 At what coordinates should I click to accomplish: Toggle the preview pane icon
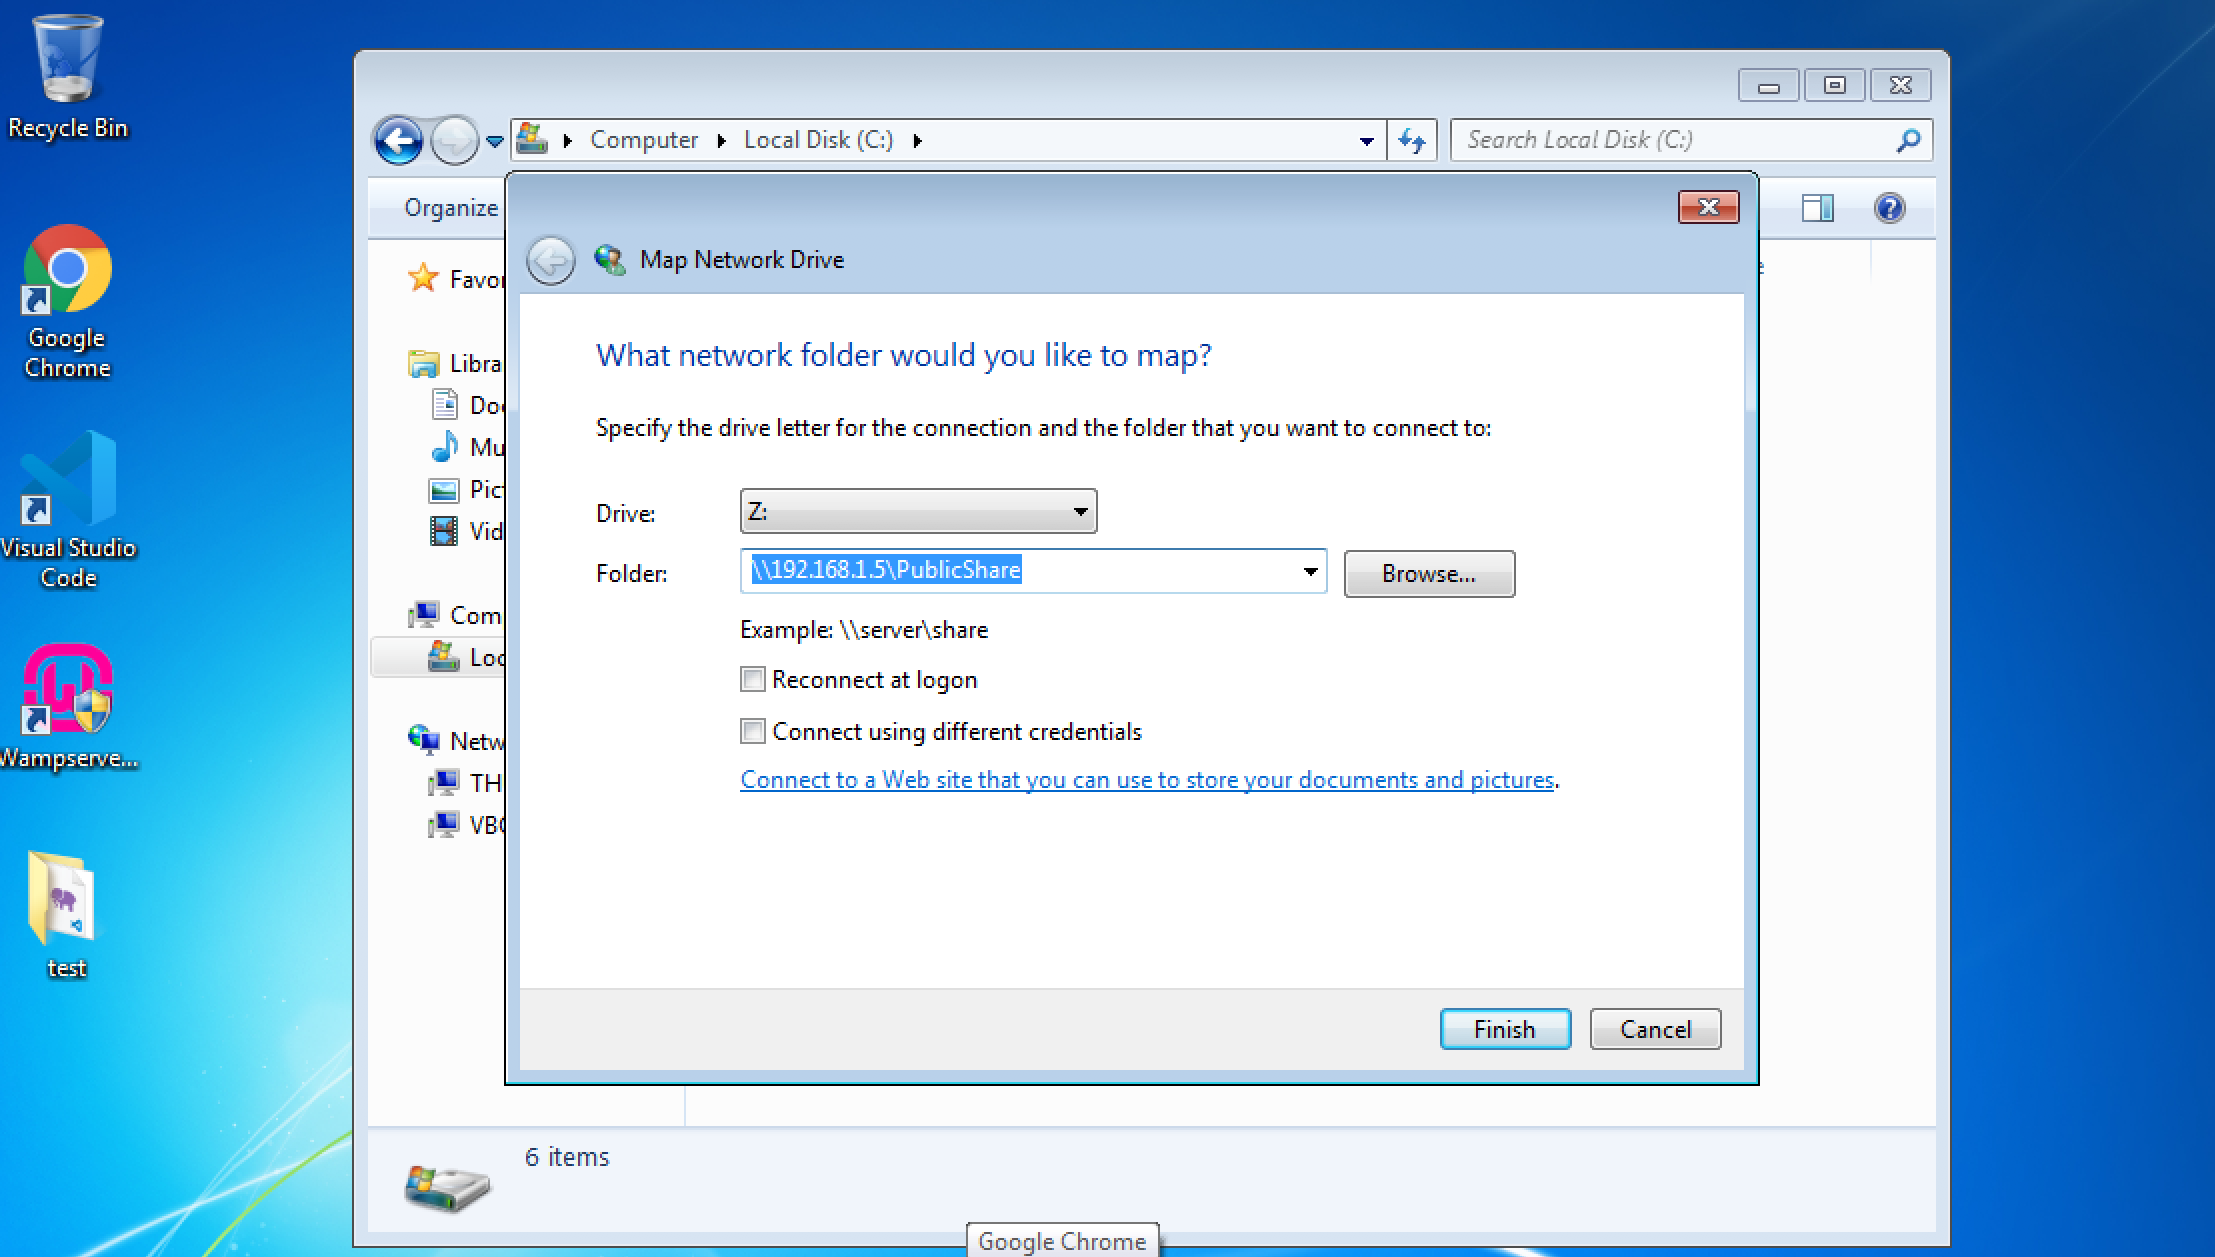1817,208
